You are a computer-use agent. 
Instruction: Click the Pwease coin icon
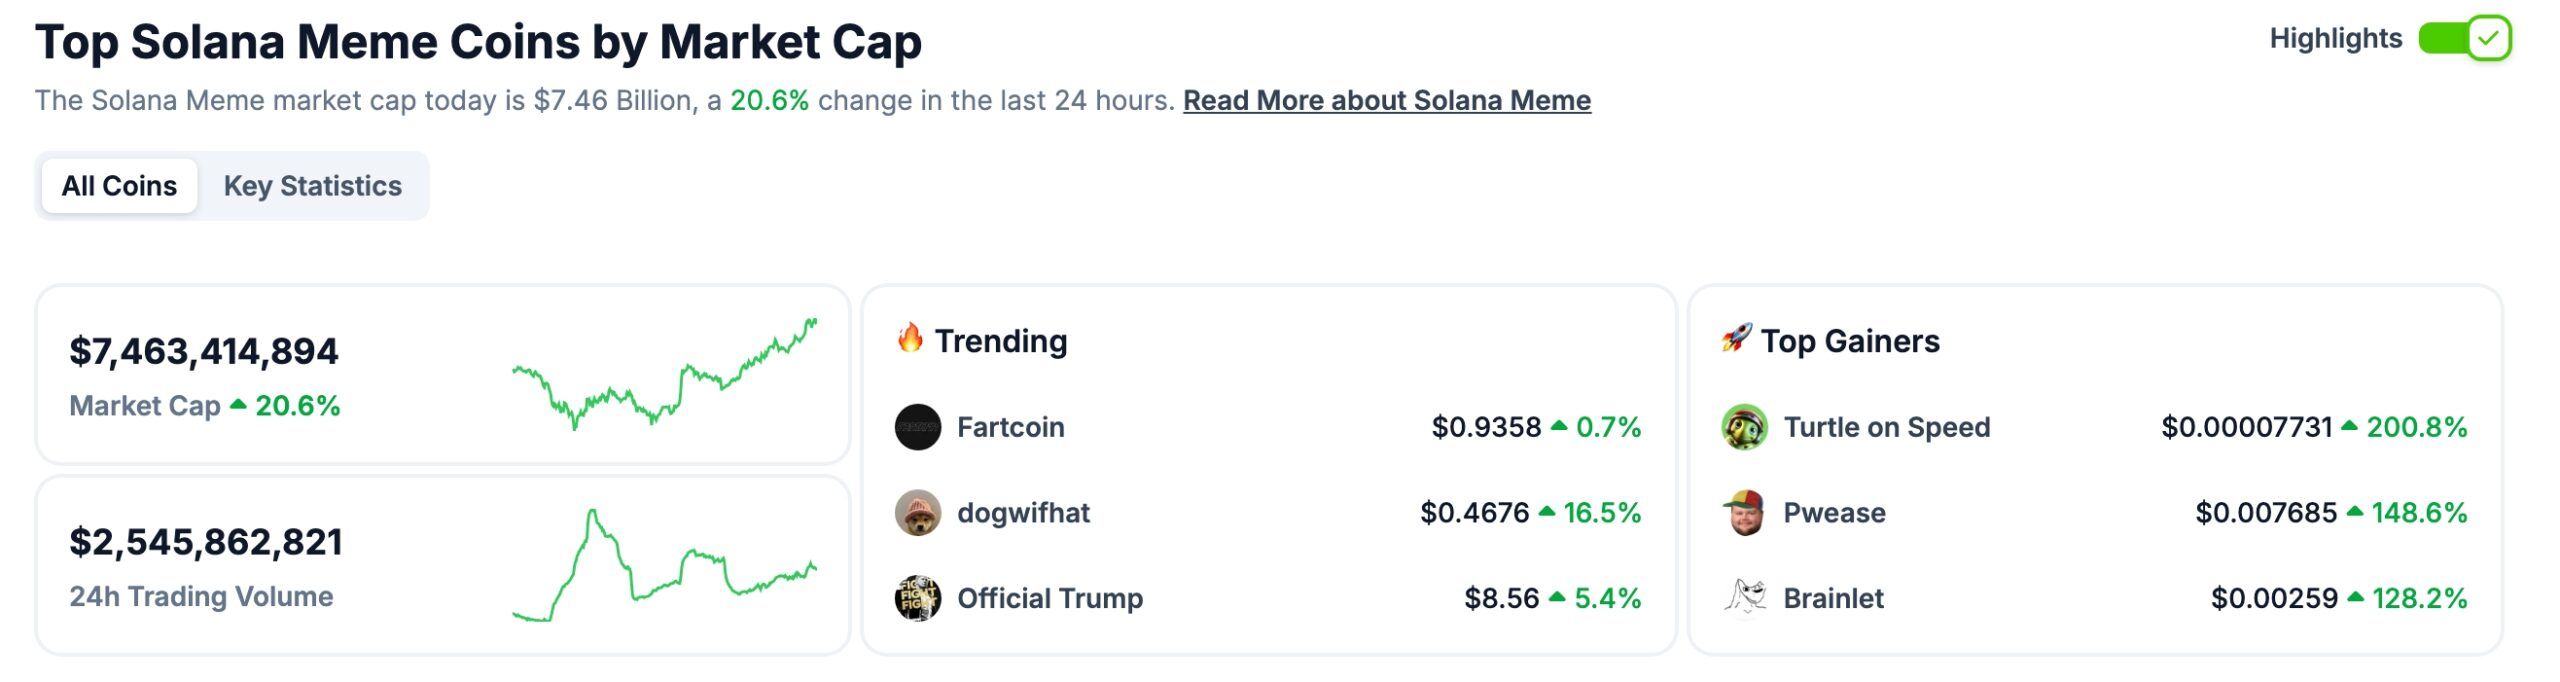pos(1744,513)
